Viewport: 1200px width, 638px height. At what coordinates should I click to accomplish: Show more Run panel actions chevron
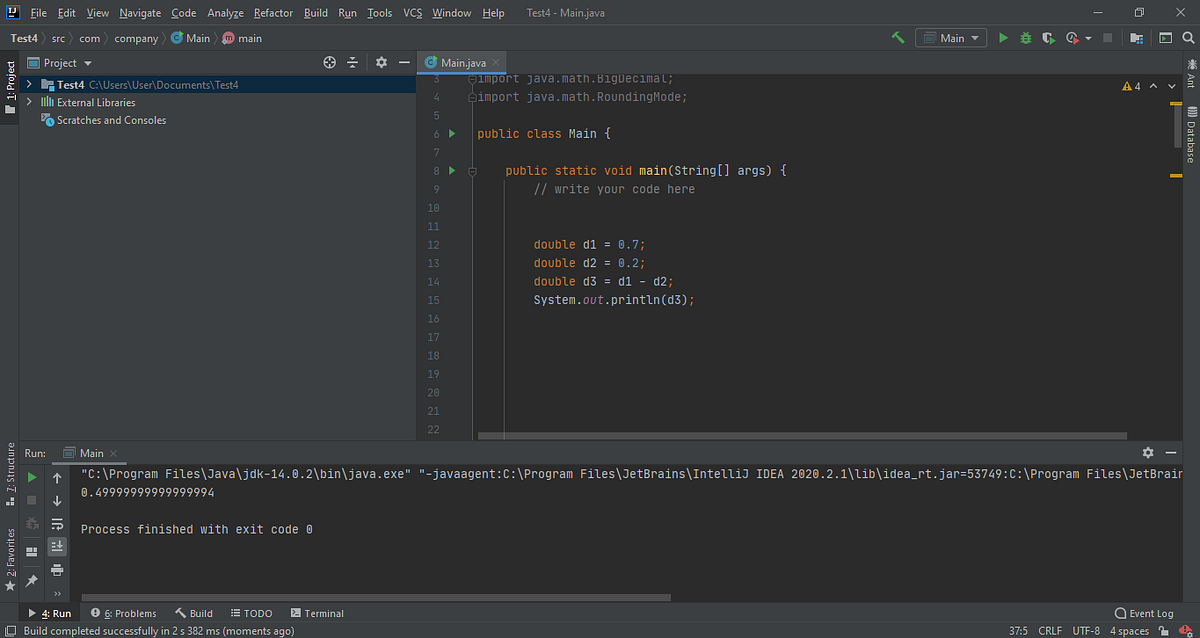pos(57,594)
